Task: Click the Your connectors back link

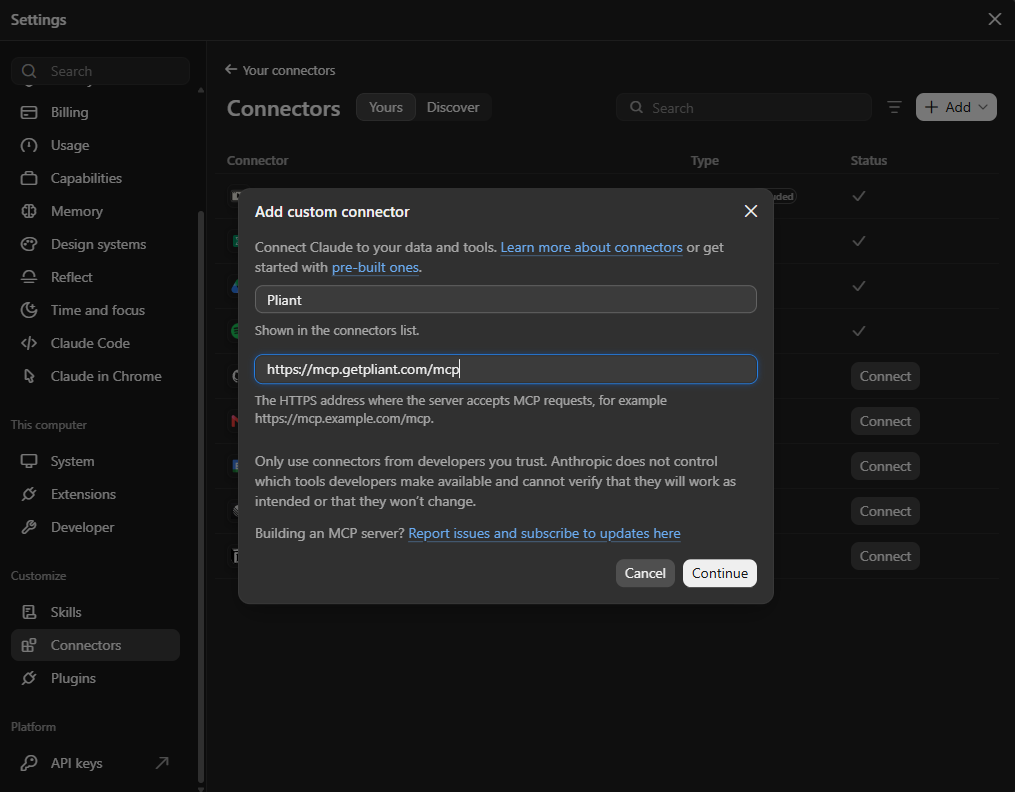Action: [x=280, y=70]
